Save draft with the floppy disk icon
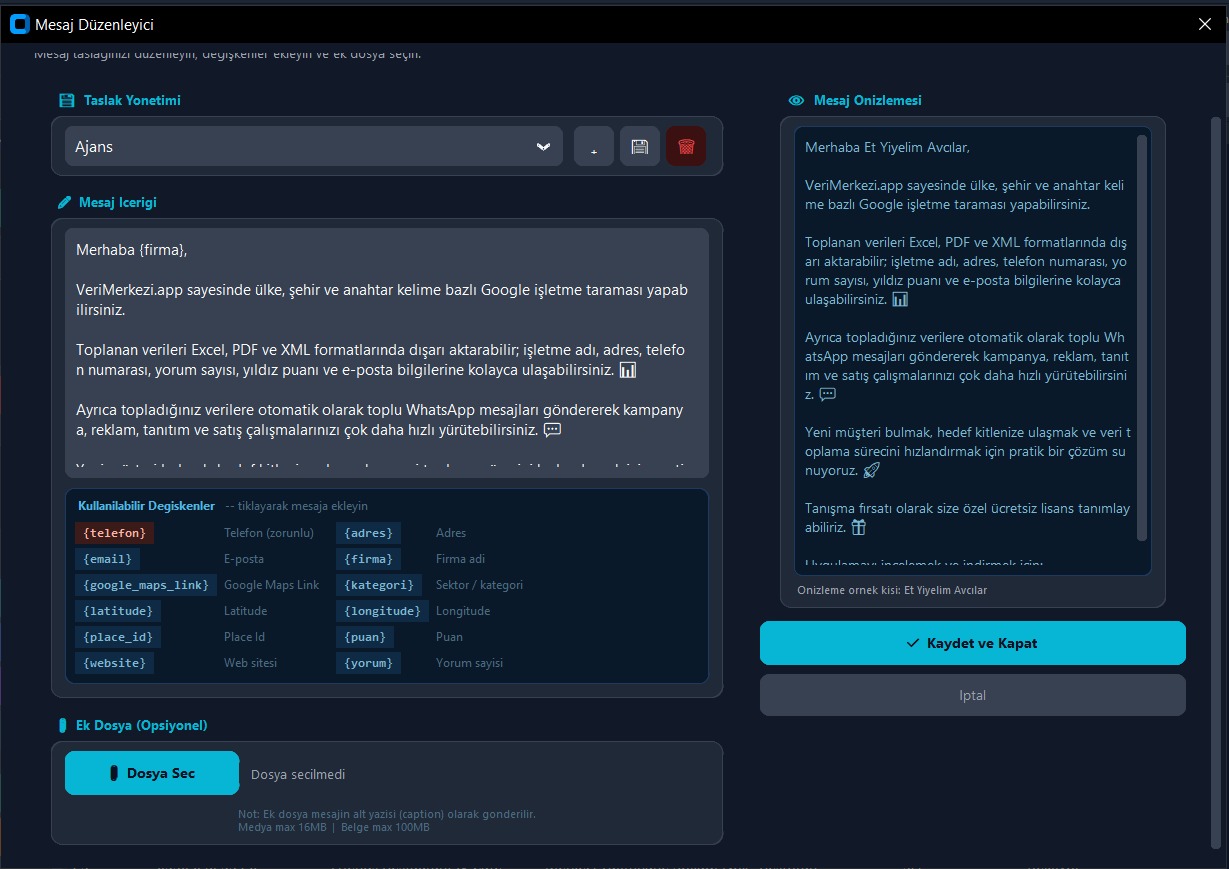 [640, 146]
